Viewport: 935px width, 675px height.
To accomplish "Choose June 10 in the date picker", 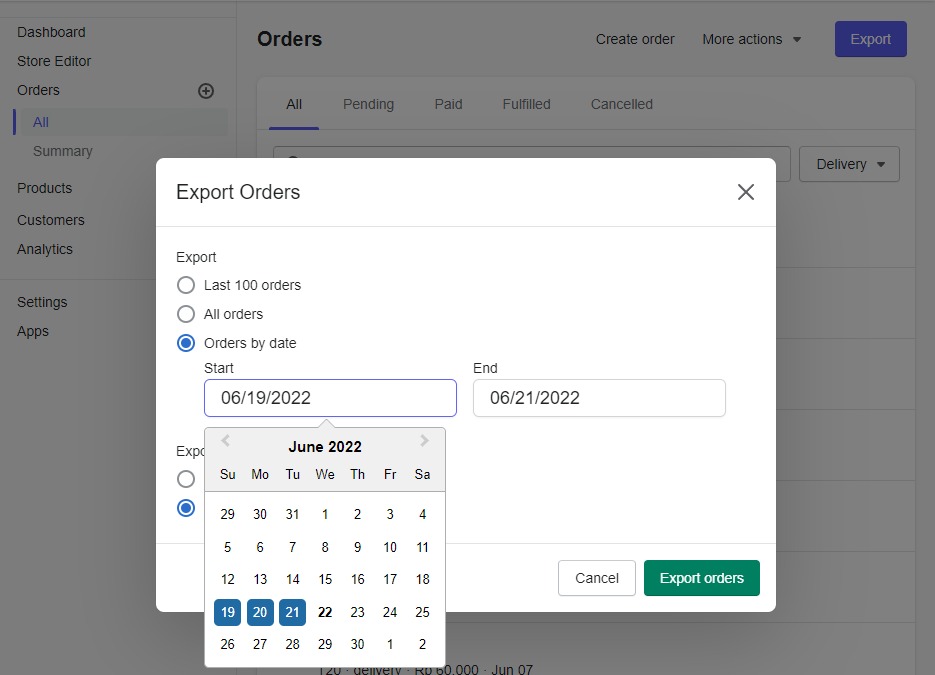I will point(390,547).
